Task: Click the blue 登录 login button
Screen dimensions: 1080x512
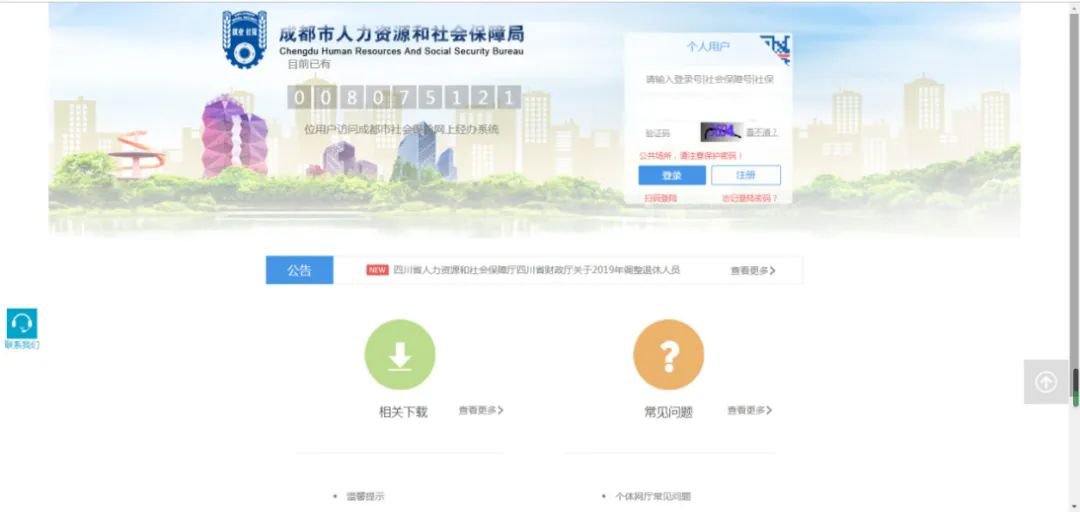Action: (x=672, y=175)
